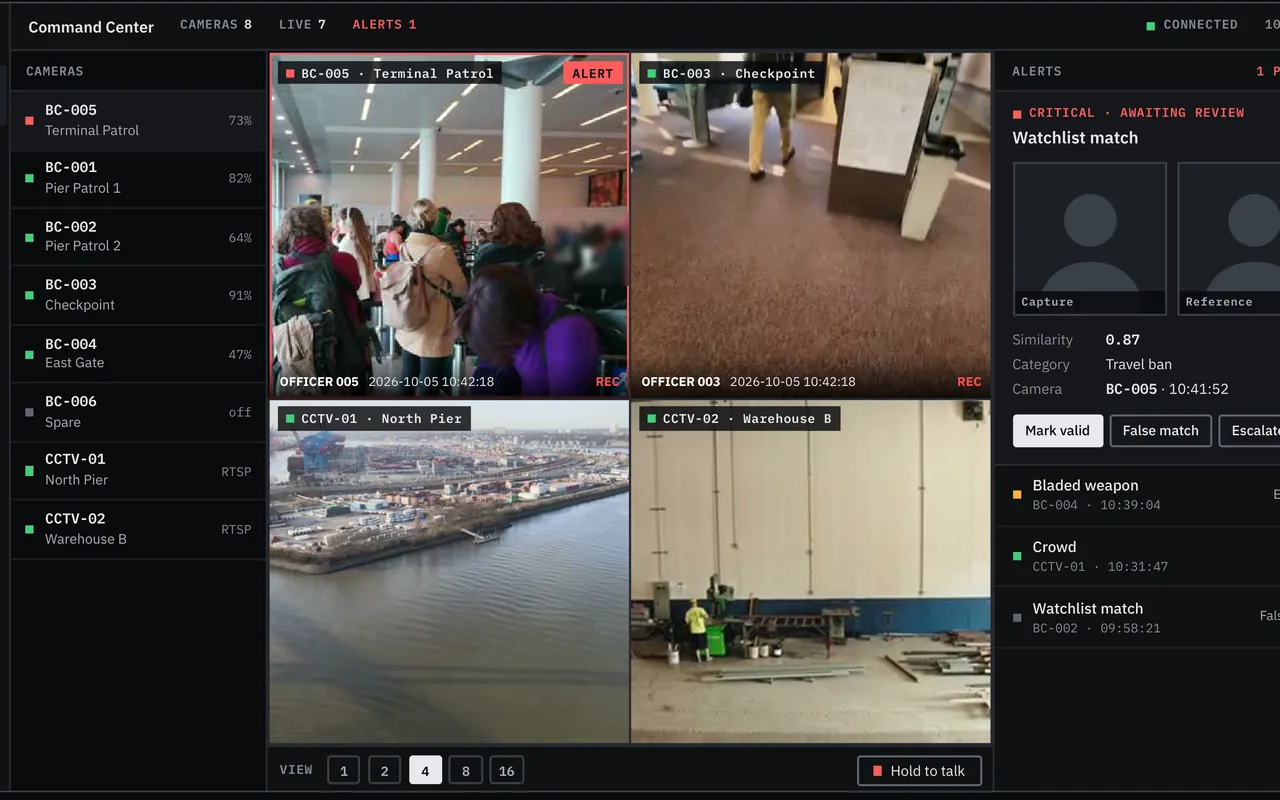Click the similarity value 0.87
Image resolution: width=1280 pixels, height=800 pixels.
tap(1123, 340)
